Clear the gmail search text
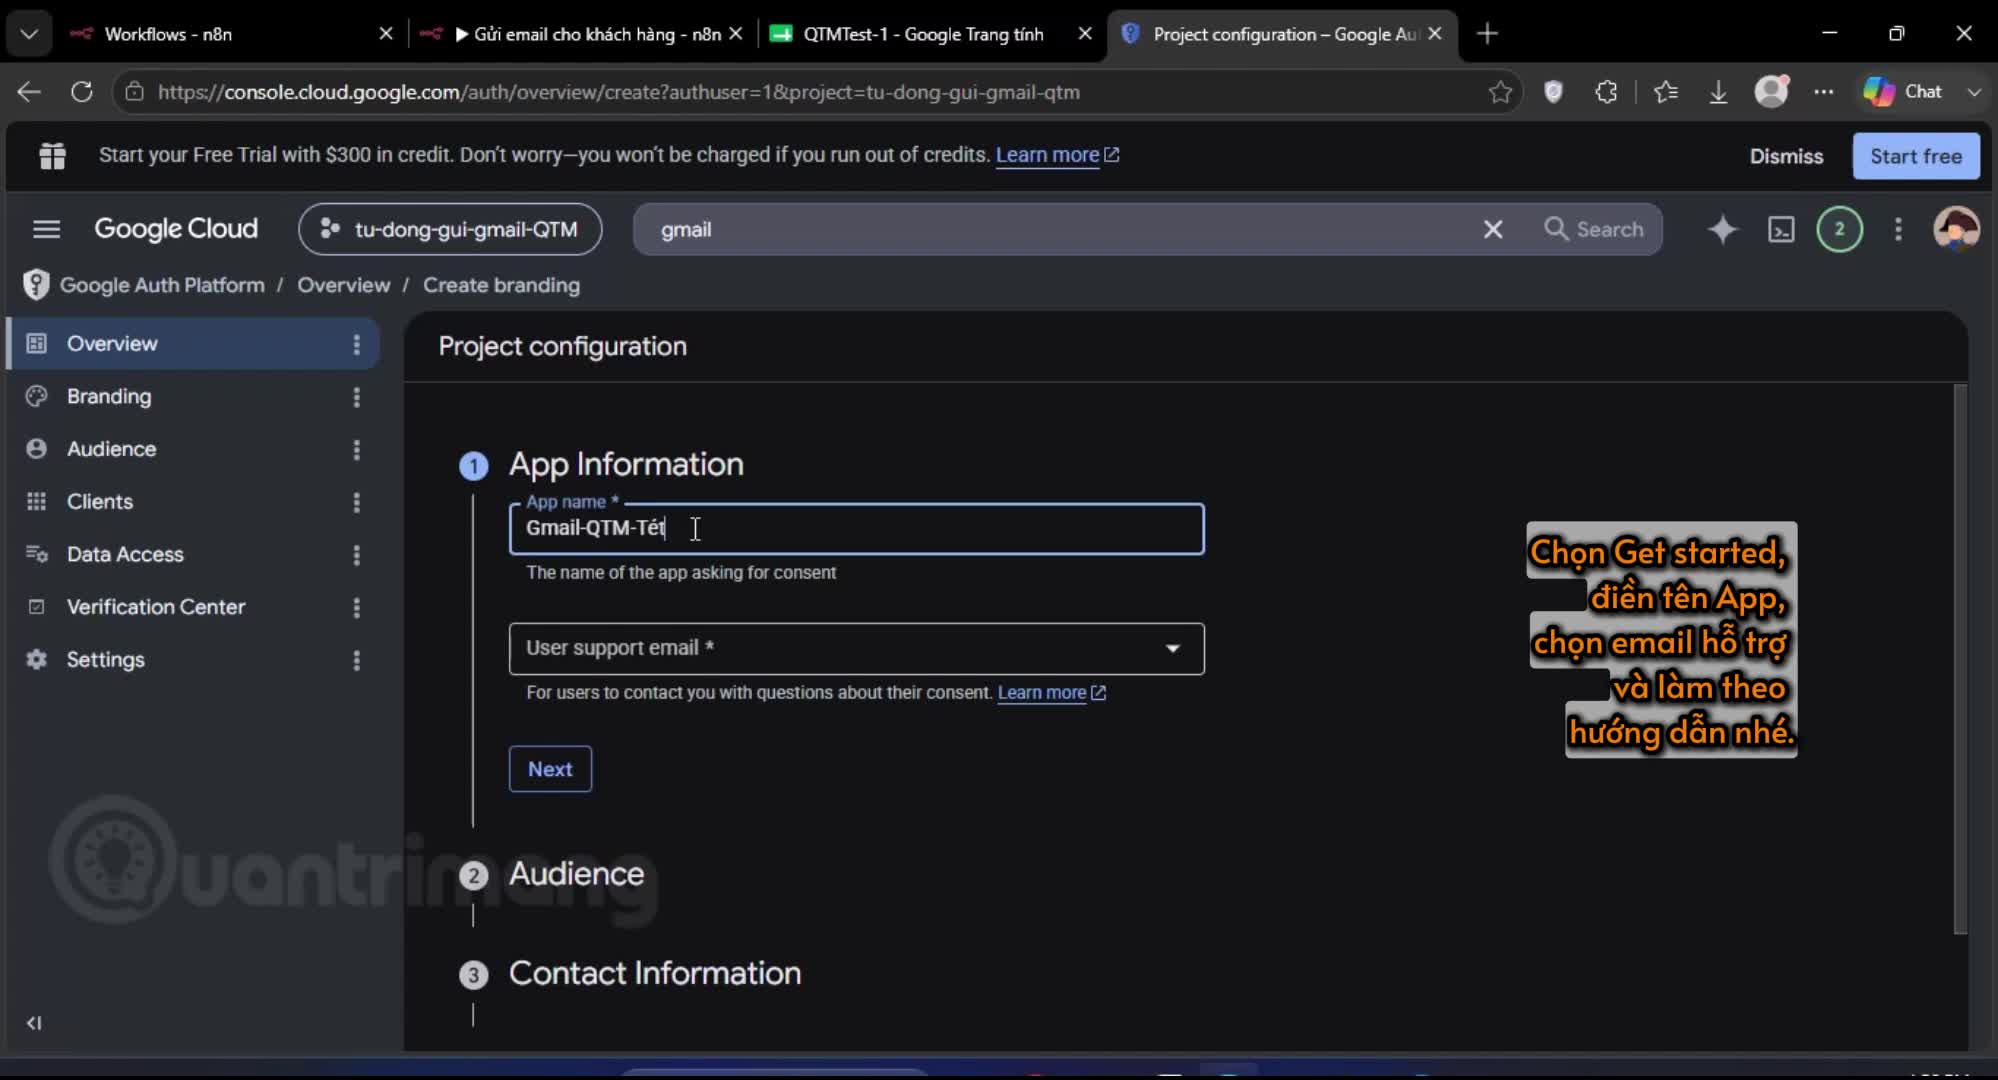1998x1080 pixels. [1492, 229]
